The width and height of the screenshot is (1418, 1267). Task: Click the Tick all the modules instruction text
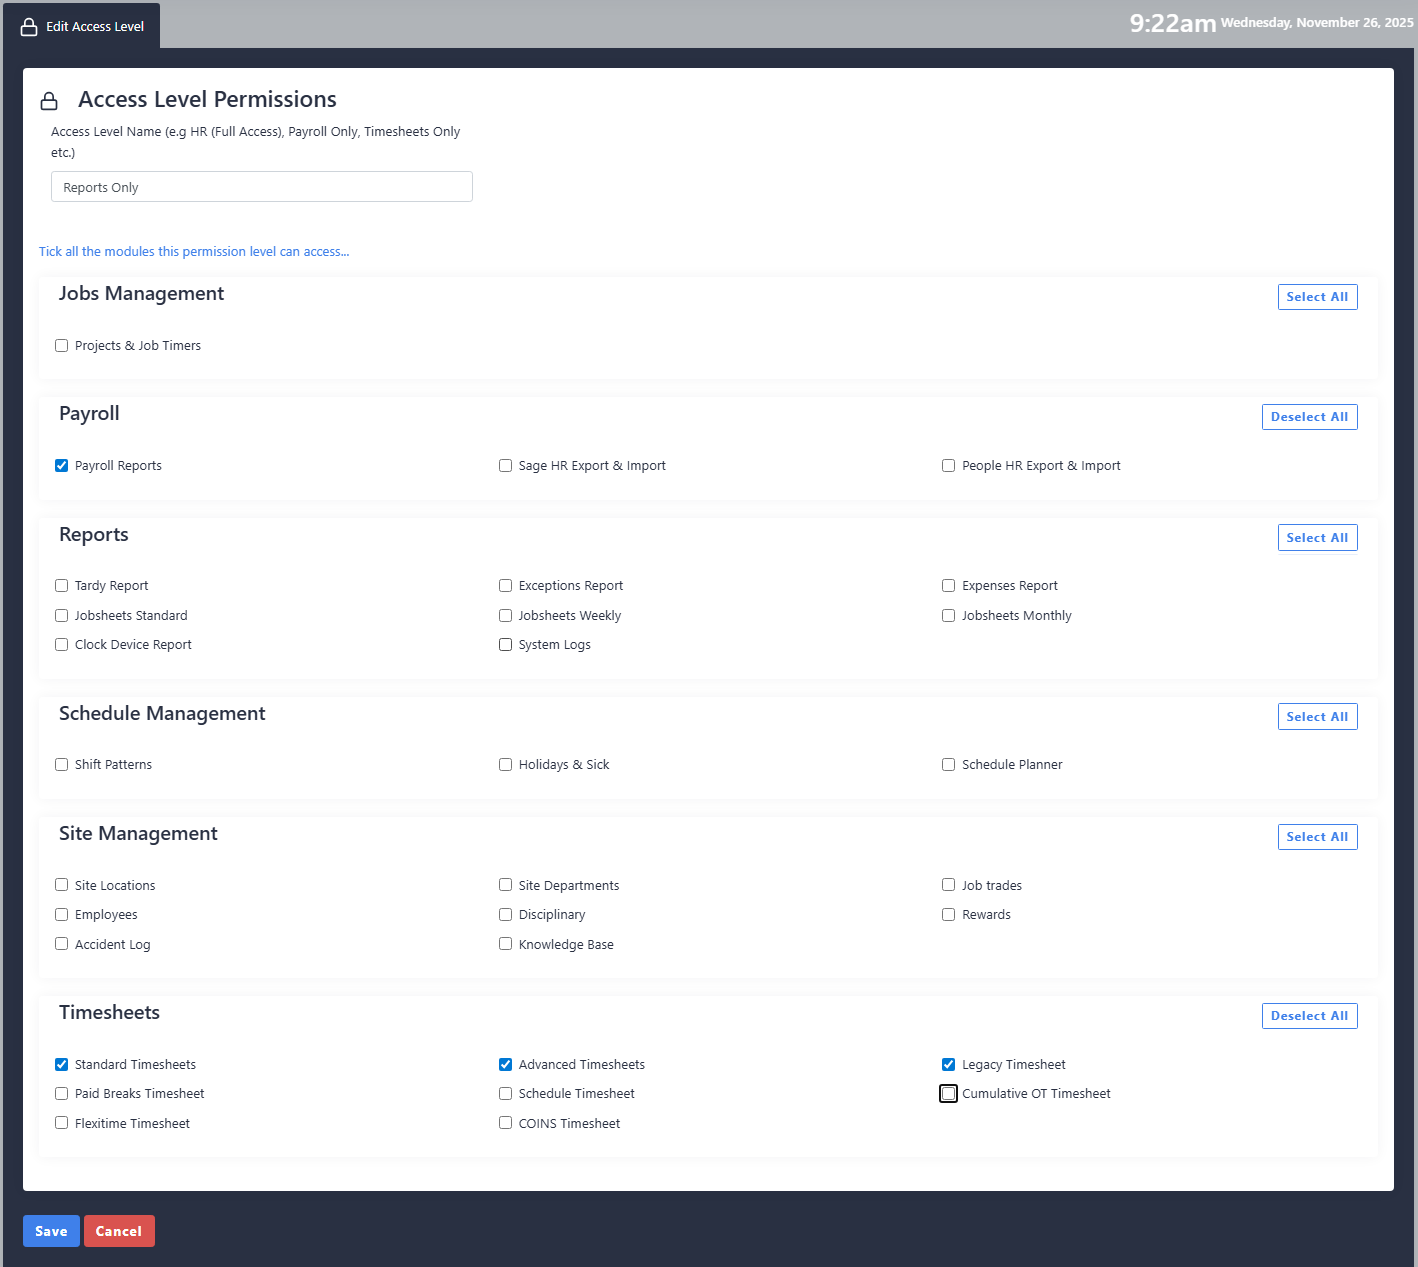coord(194,252)
